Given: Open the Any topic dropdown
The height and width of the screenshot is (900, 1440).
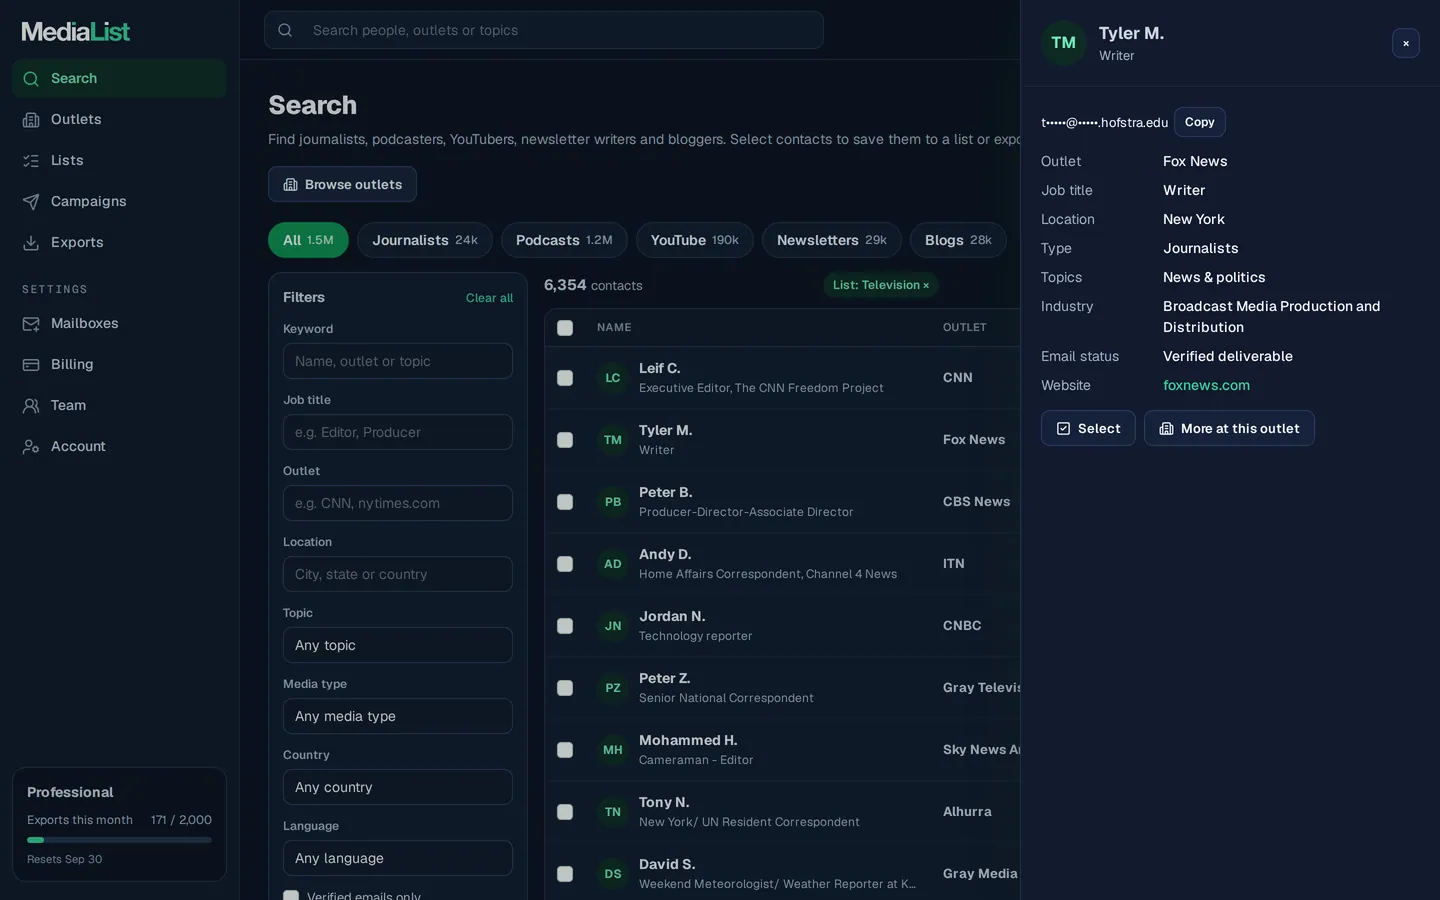Looking at the screenshot, I should pos(398,645).
